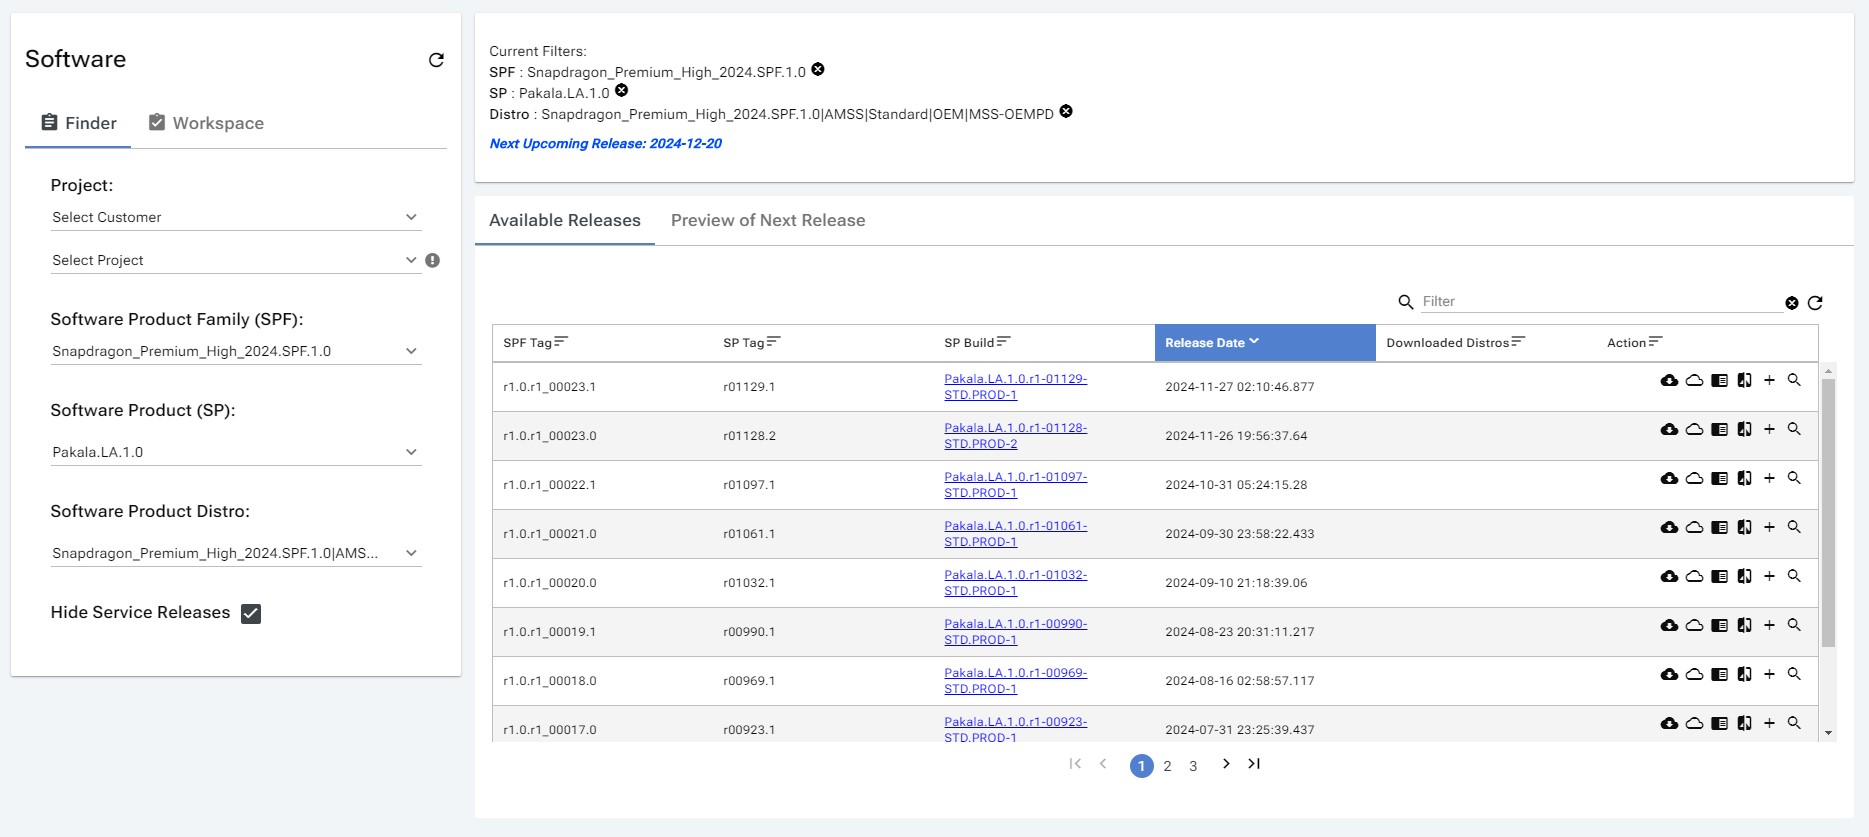Image resolution: width=1869 pixels, height=837 pixels.
Task: Toggle the Hide Service Releases checkbox
Action: coord(251,614)
